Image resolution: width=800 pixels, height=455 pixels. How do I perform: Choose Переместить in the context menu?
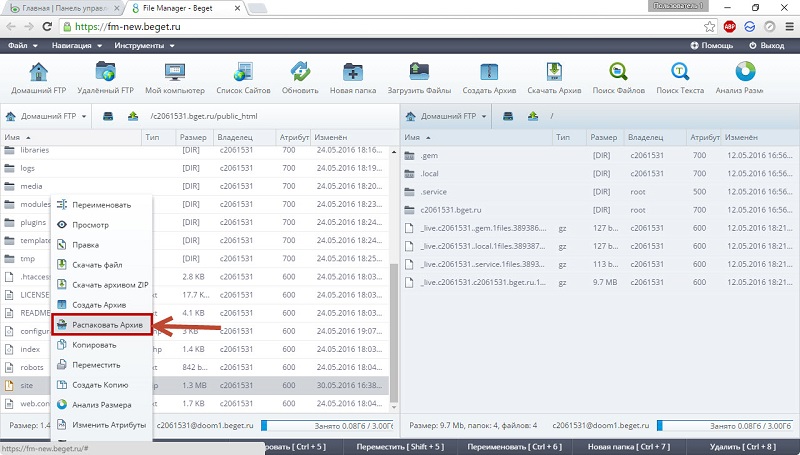102,365
